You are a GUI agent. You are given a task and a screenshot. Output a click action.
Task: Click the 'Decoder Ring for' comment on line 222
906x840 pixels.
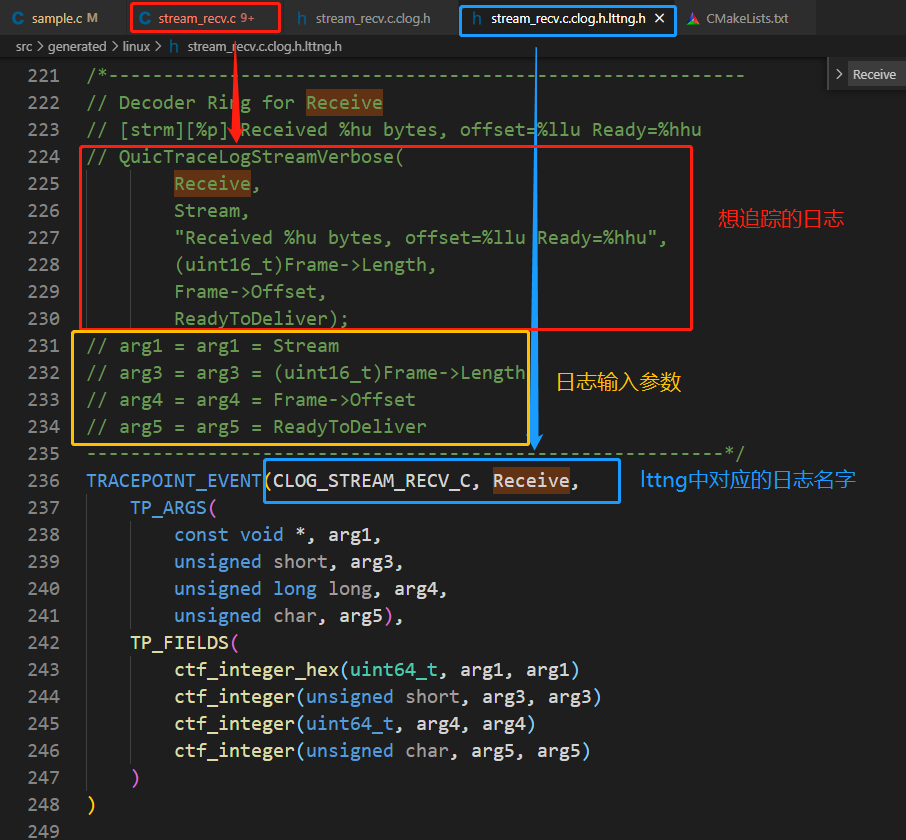(x=206, y=103)
